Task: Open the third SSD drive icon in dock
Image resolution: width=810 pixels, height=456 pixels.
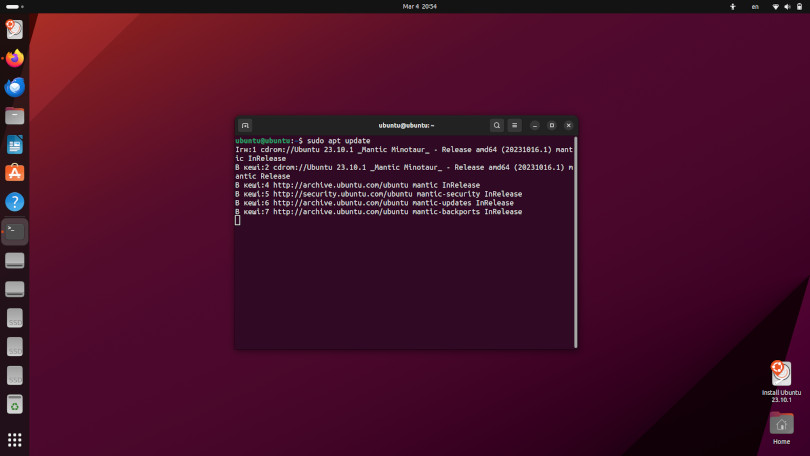Action: pos(14,376)
